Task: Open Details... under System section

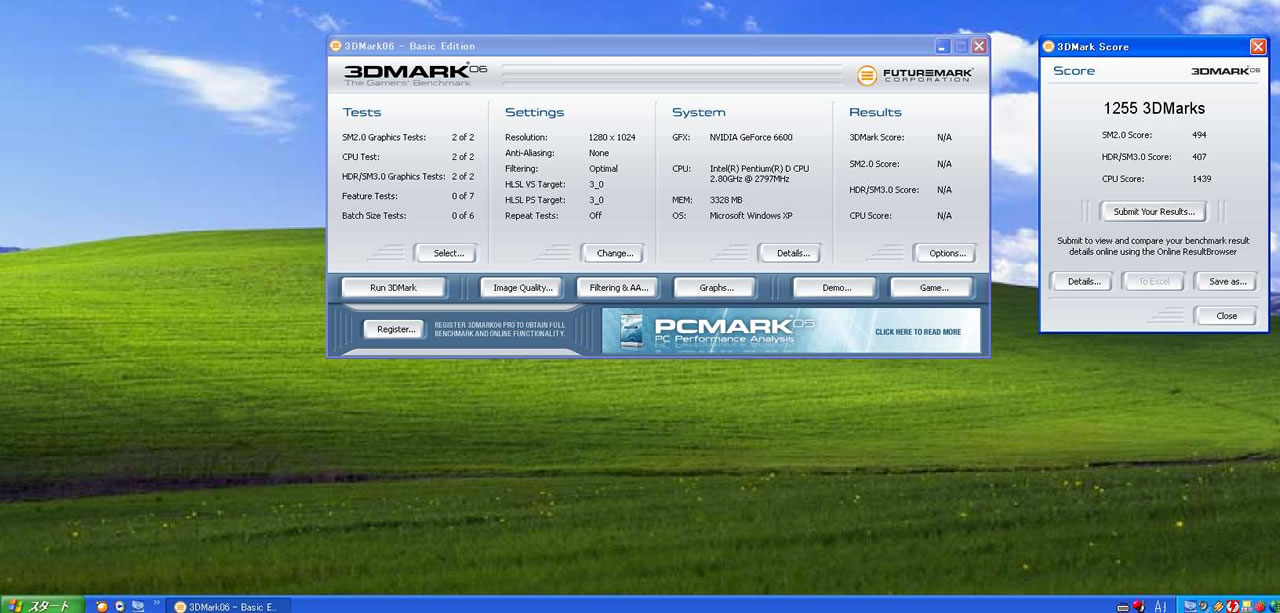Action: (792, 253)
